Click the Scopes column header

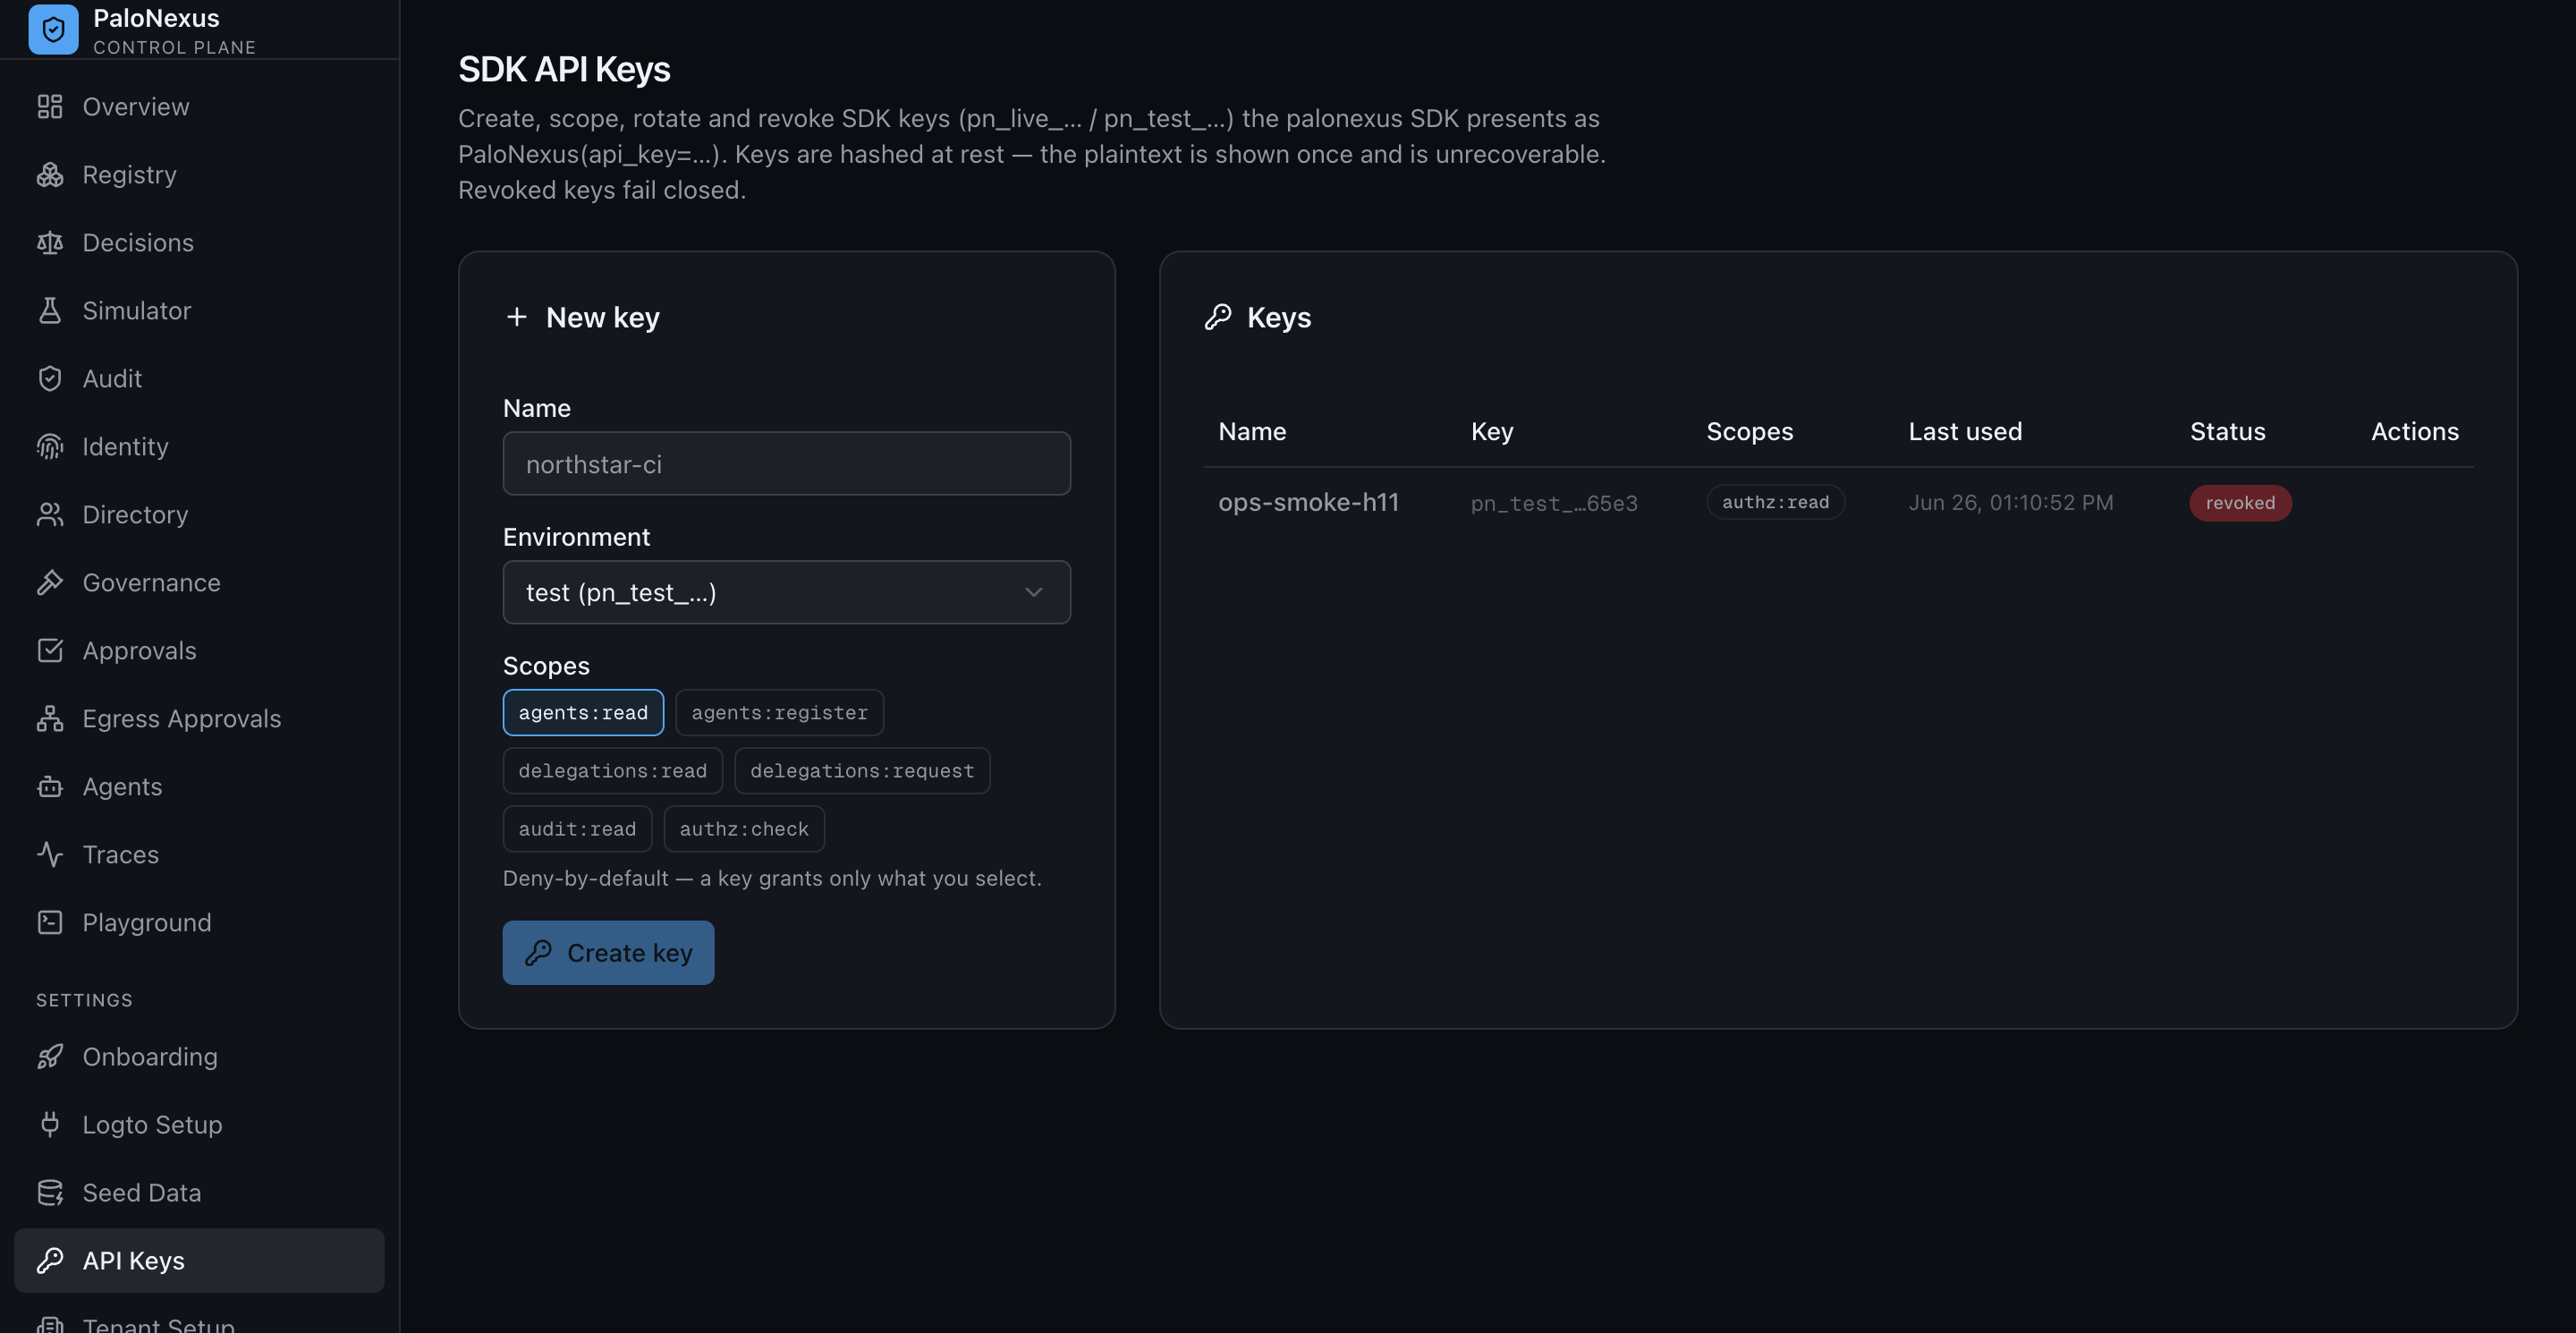point(1749,431)
